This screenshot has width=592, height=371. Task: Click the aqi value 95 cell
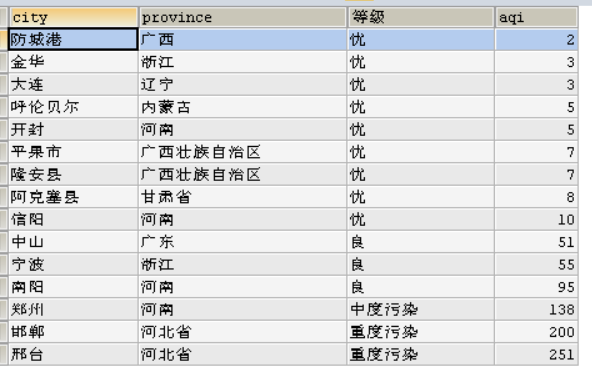coord(536,287)
